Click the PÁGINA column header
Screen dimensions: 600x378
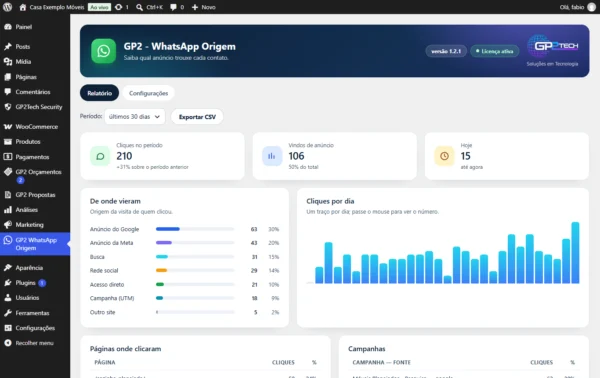tap(105, 362)
